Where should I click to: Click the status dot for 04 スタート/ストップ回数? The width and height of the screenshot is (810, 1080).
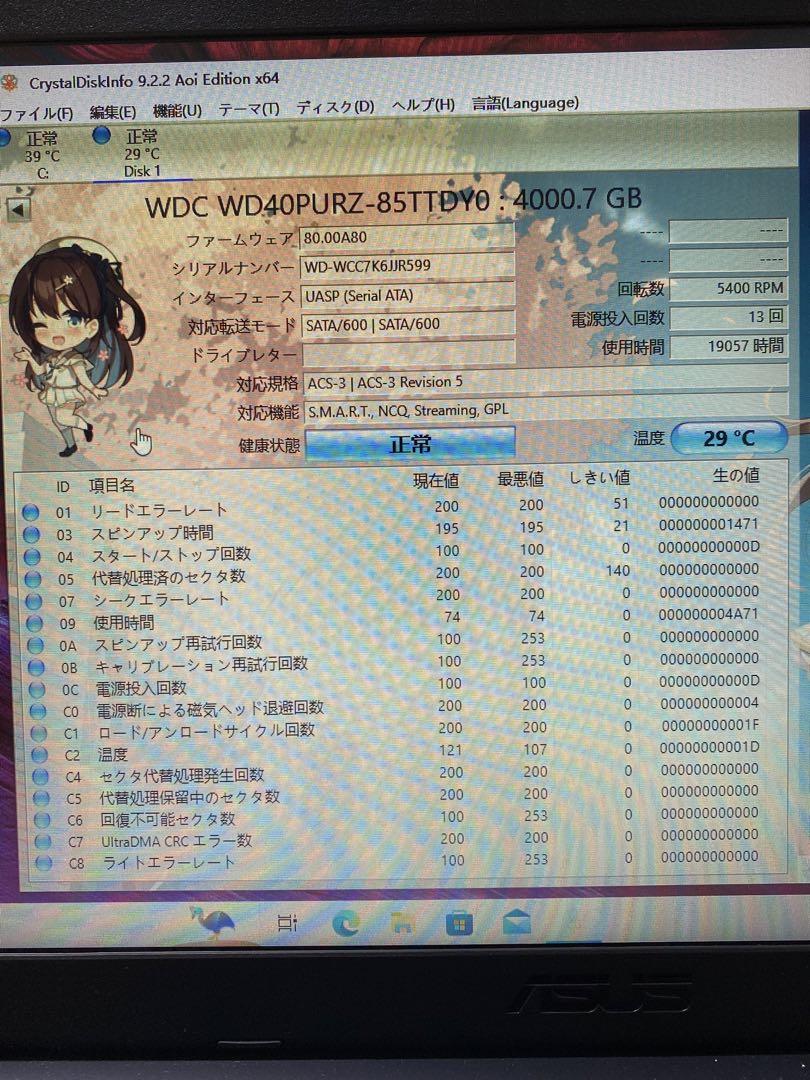(32, 557)
